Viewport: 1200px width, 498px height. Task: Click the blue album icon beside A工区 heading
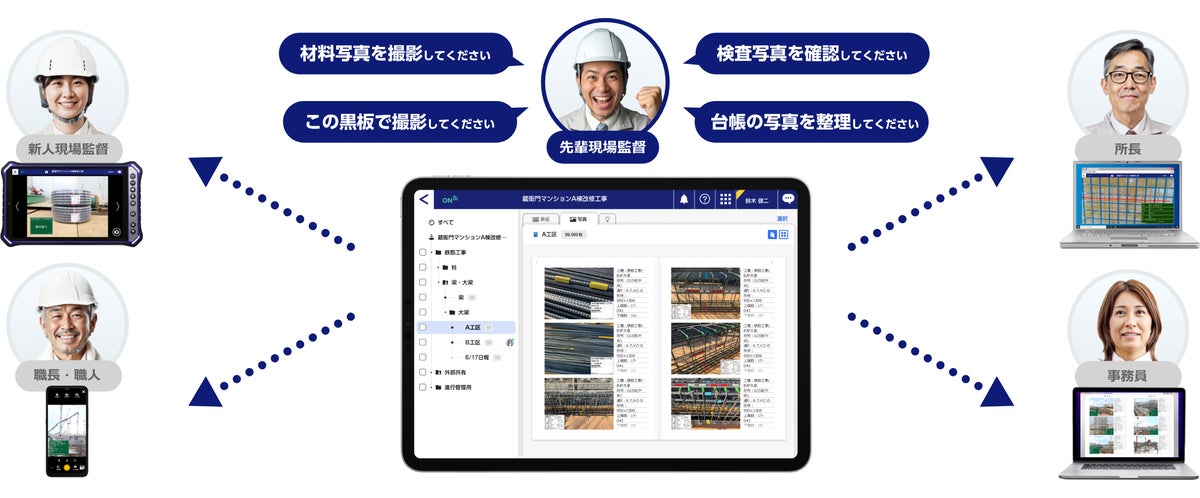click(x=535, y=234)
